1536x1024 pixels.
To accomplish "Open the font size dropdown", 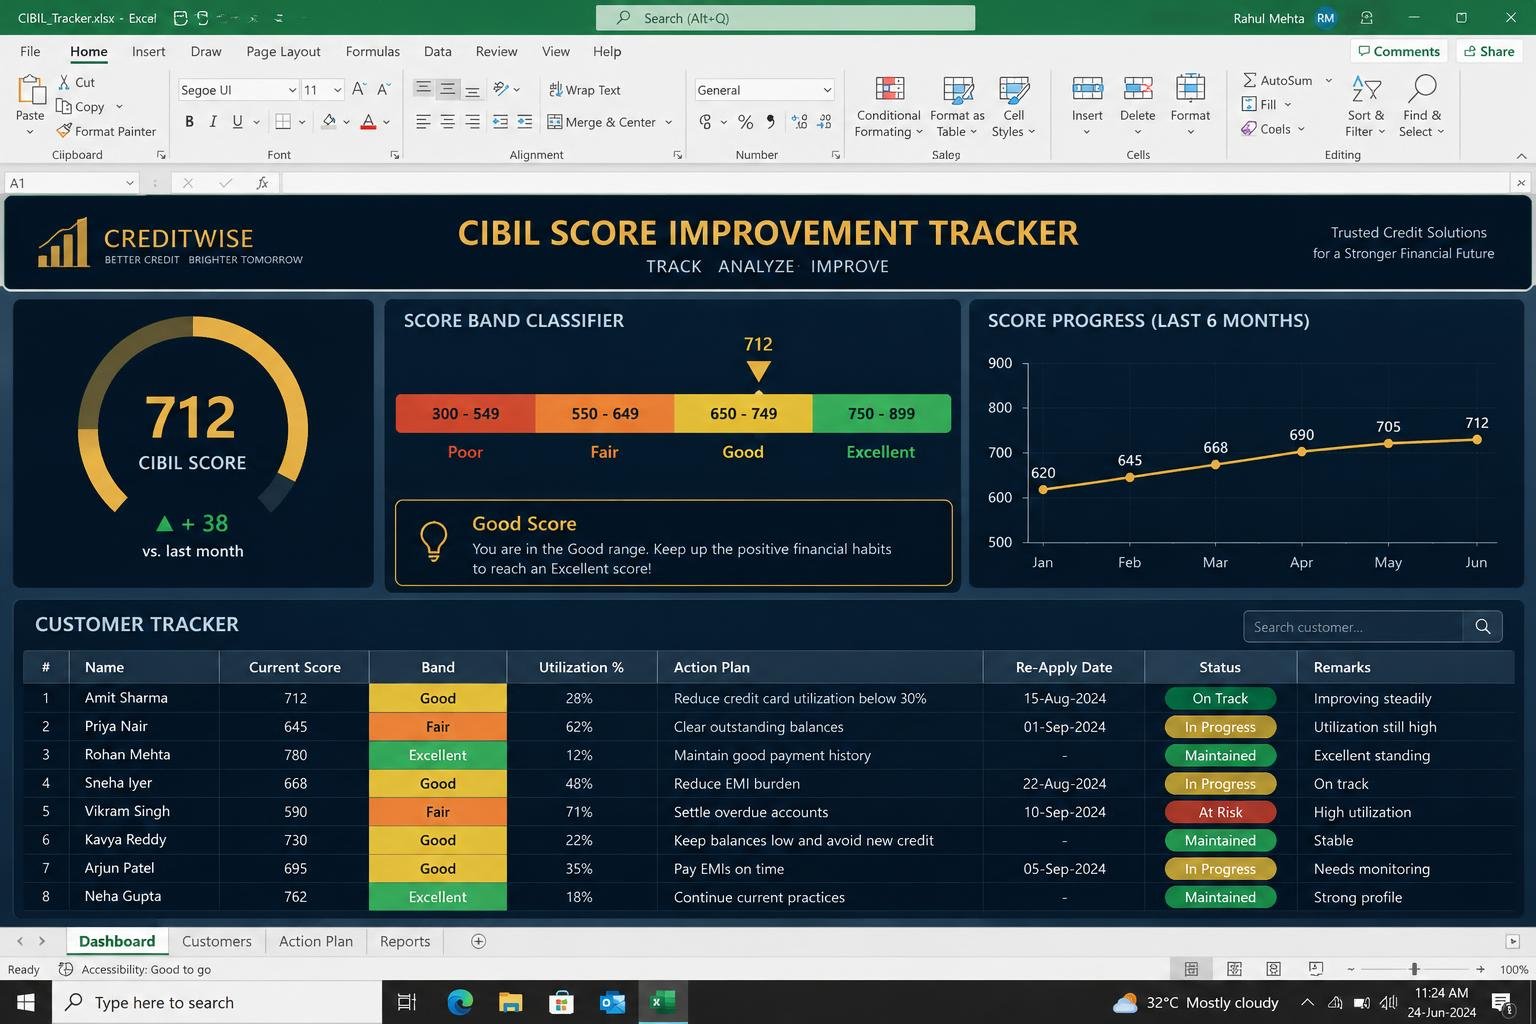I will tap(337, 90).
